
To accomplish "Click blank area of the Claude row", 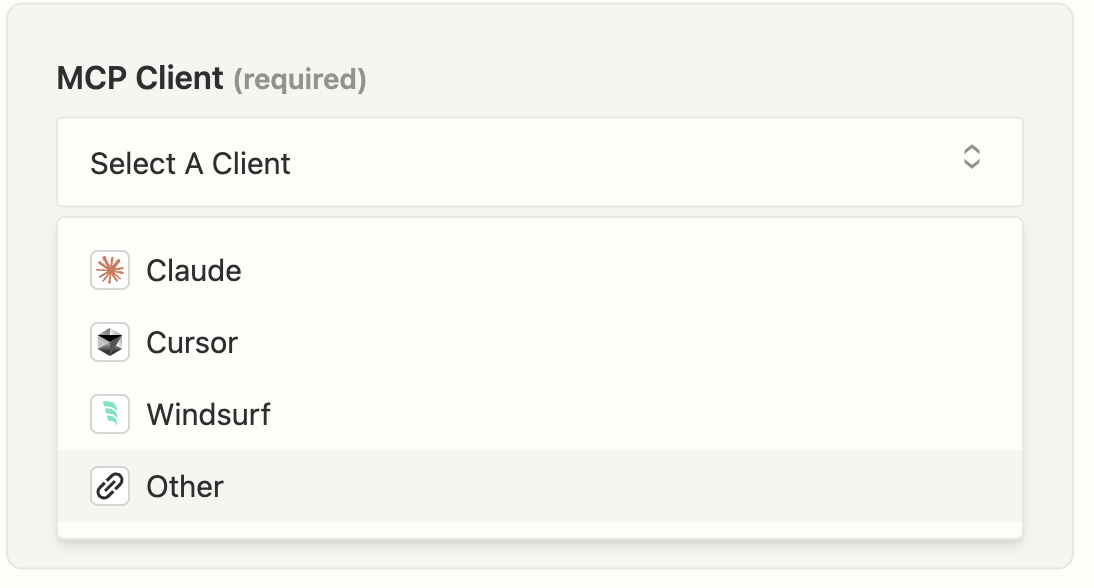I will (628, 271).
